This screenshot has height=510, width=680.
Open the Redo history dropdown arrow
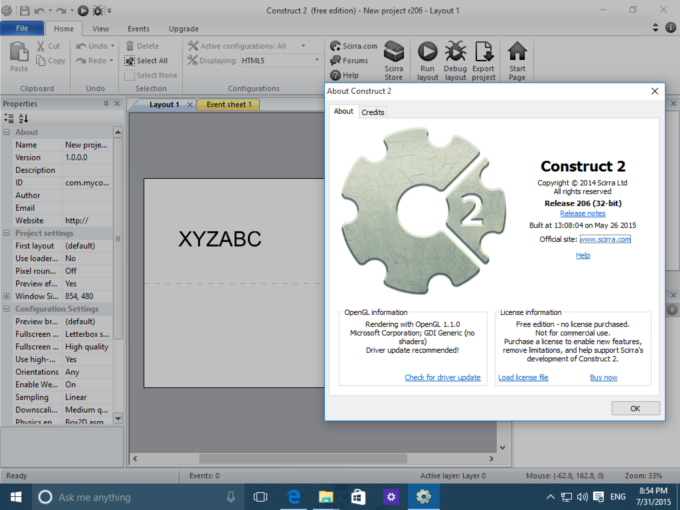pos(111,60)
